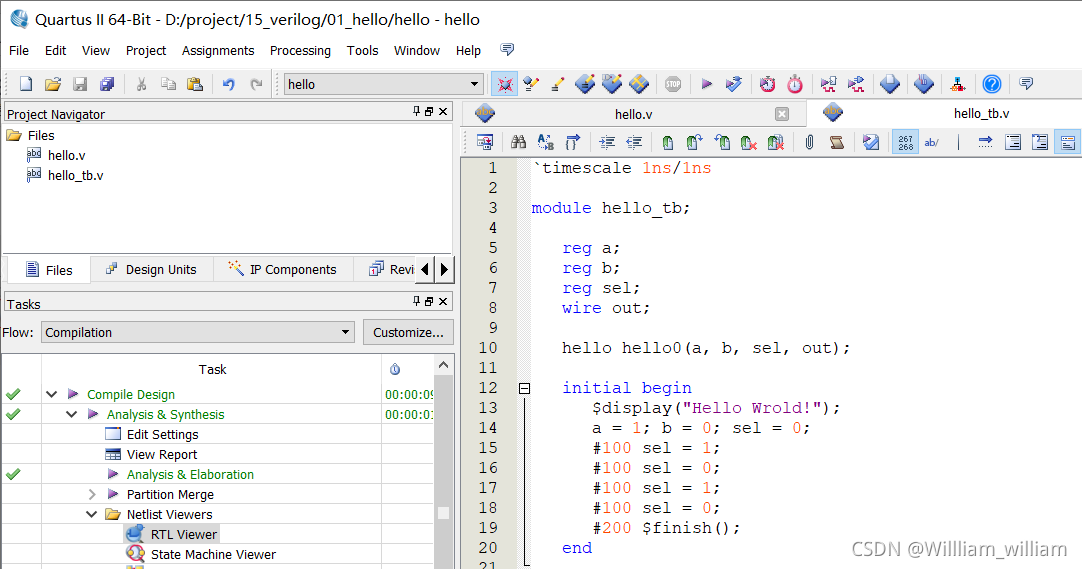Click the Clear All Bookmarks icon

(x=776, y=142)
